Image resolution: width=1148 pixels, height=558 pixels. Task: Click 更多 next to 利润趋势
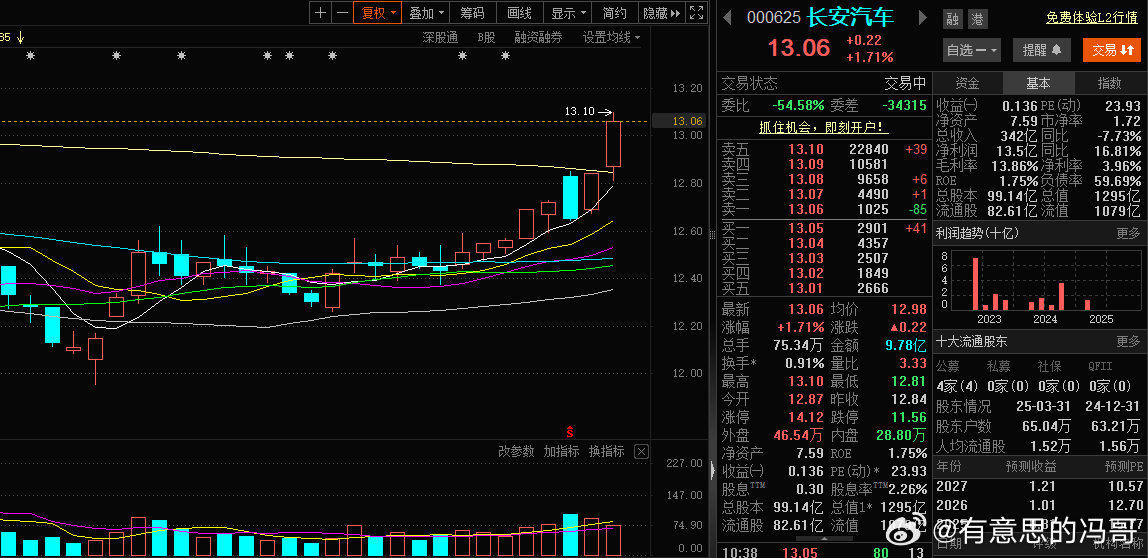[1128, 234]
